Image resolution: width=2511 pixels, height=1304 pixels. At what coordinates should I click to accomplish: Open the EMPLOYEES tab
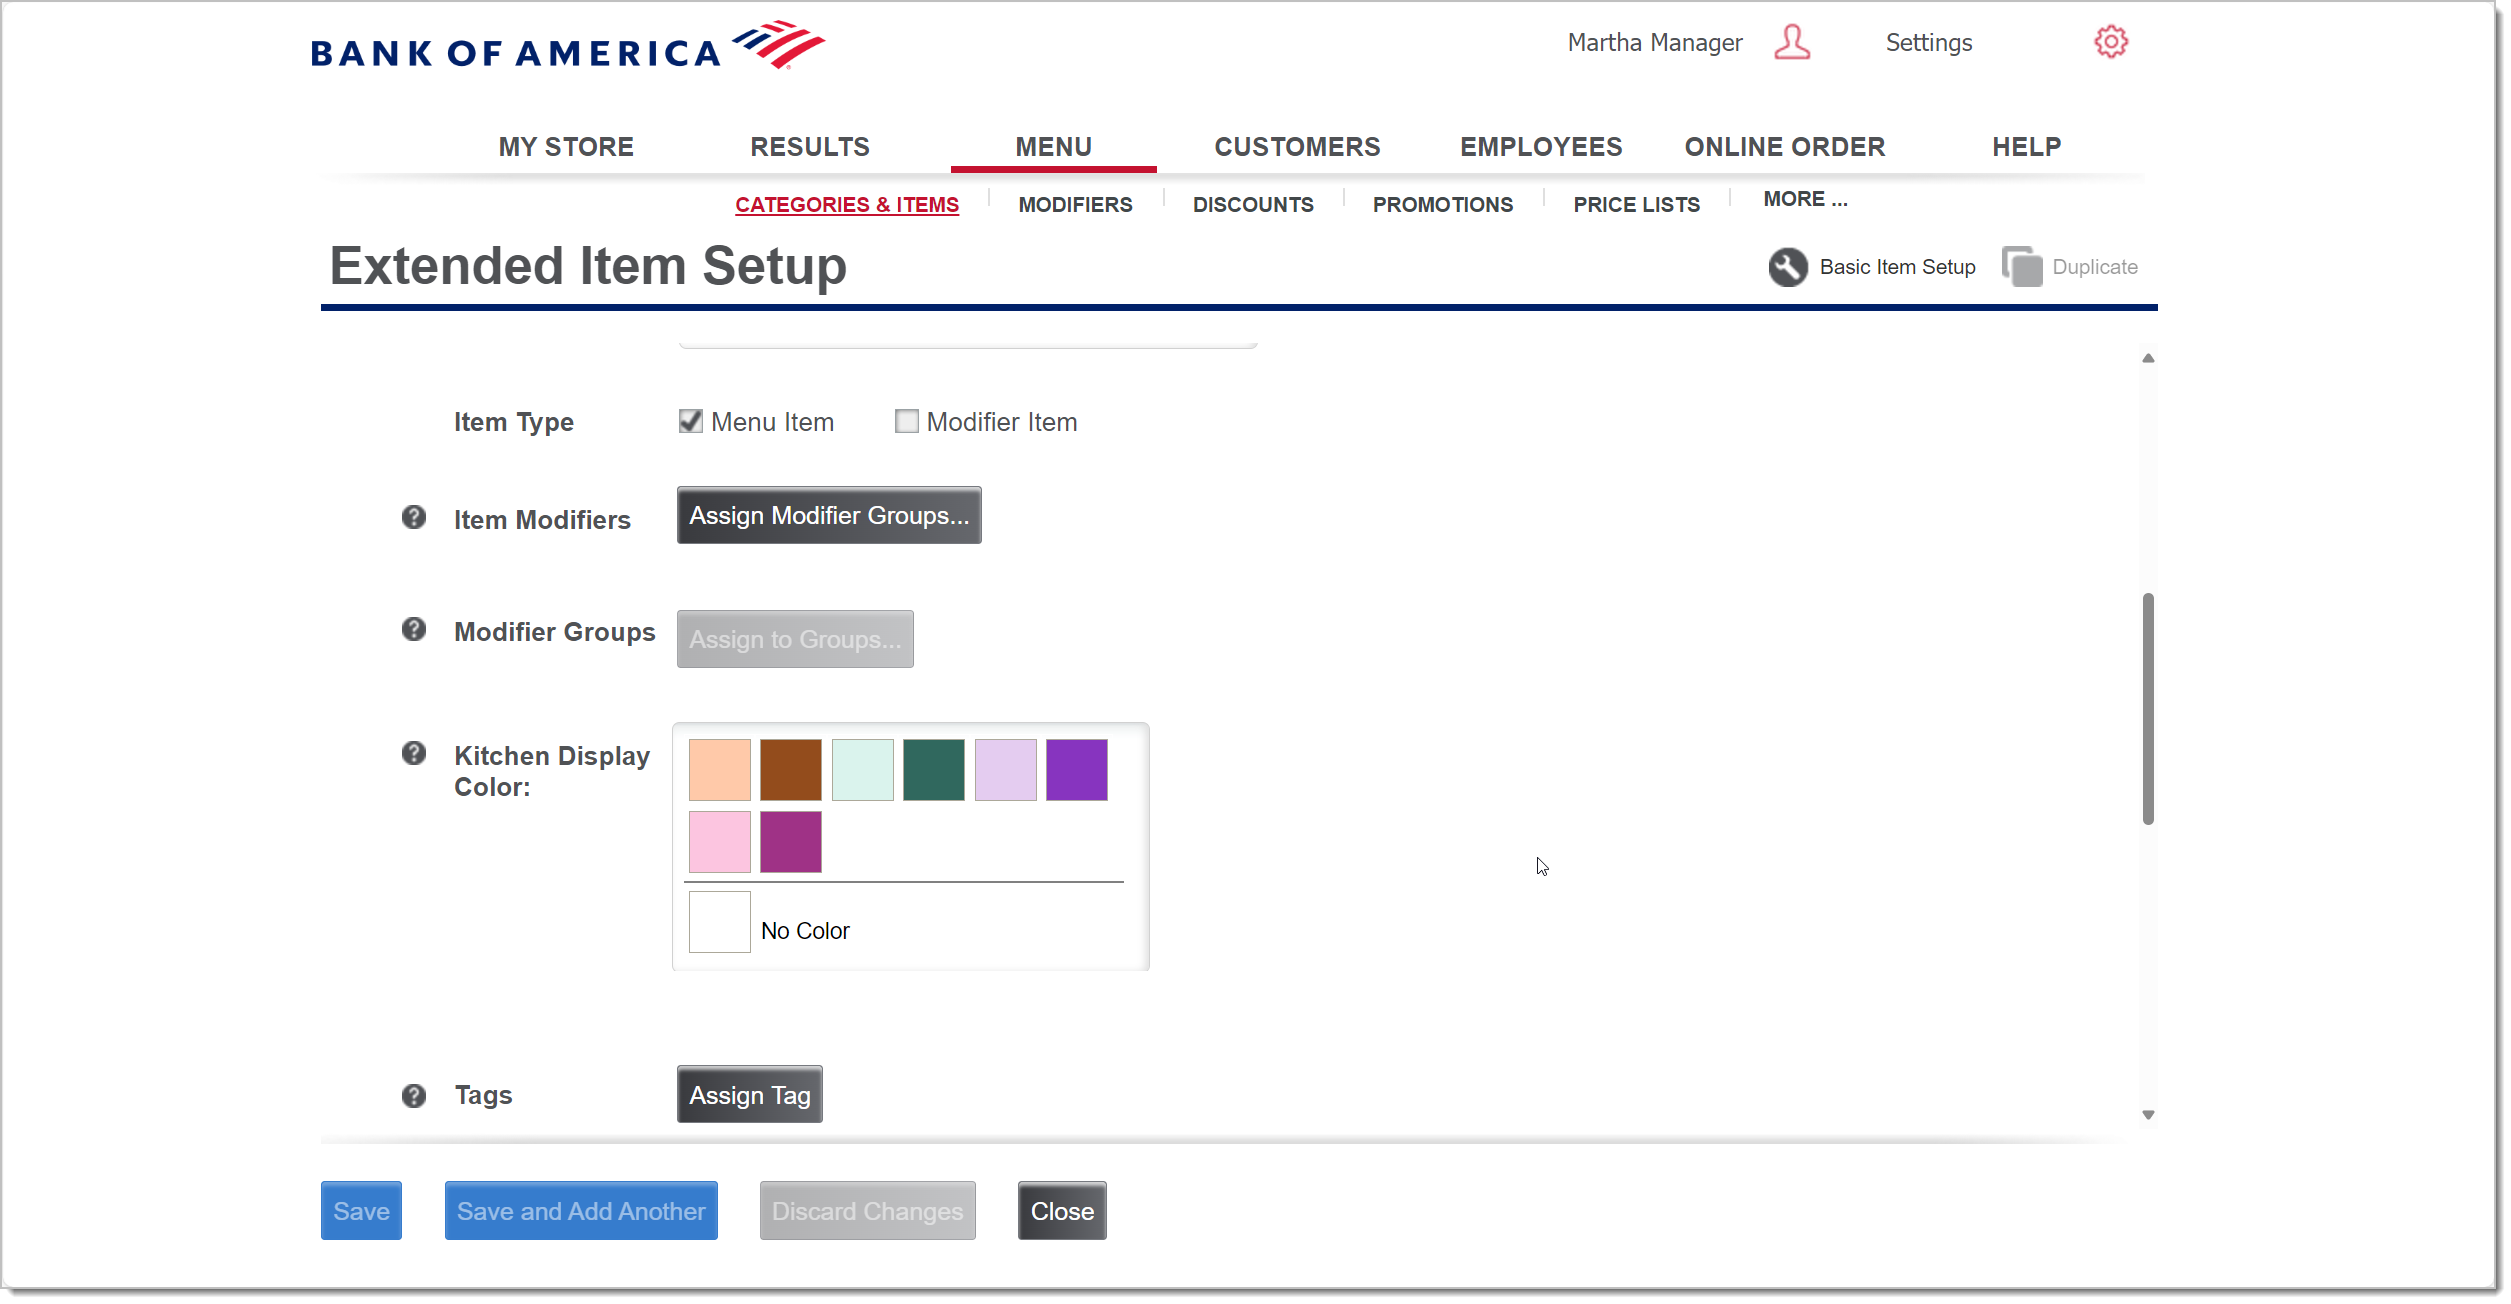1541,147
